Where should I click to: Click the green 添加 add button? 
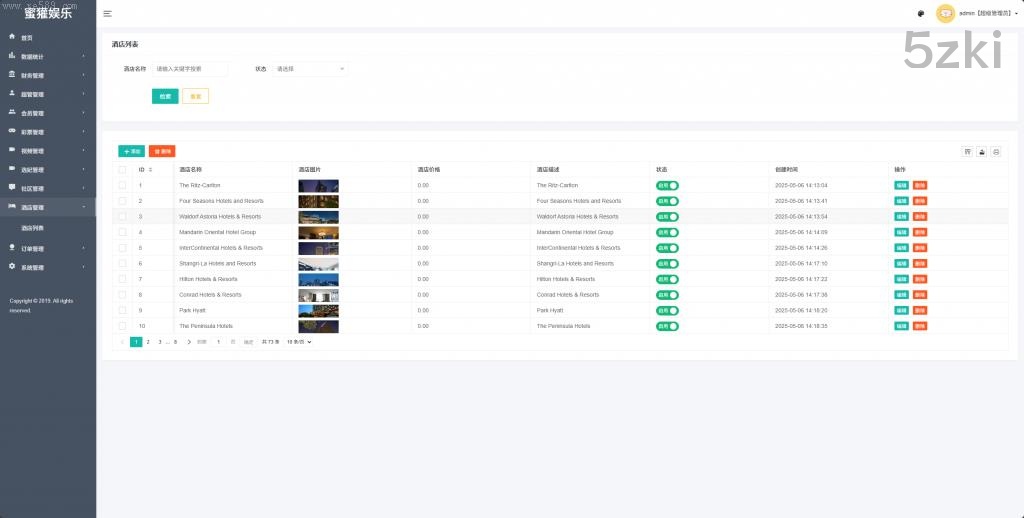tap(131, 151)
